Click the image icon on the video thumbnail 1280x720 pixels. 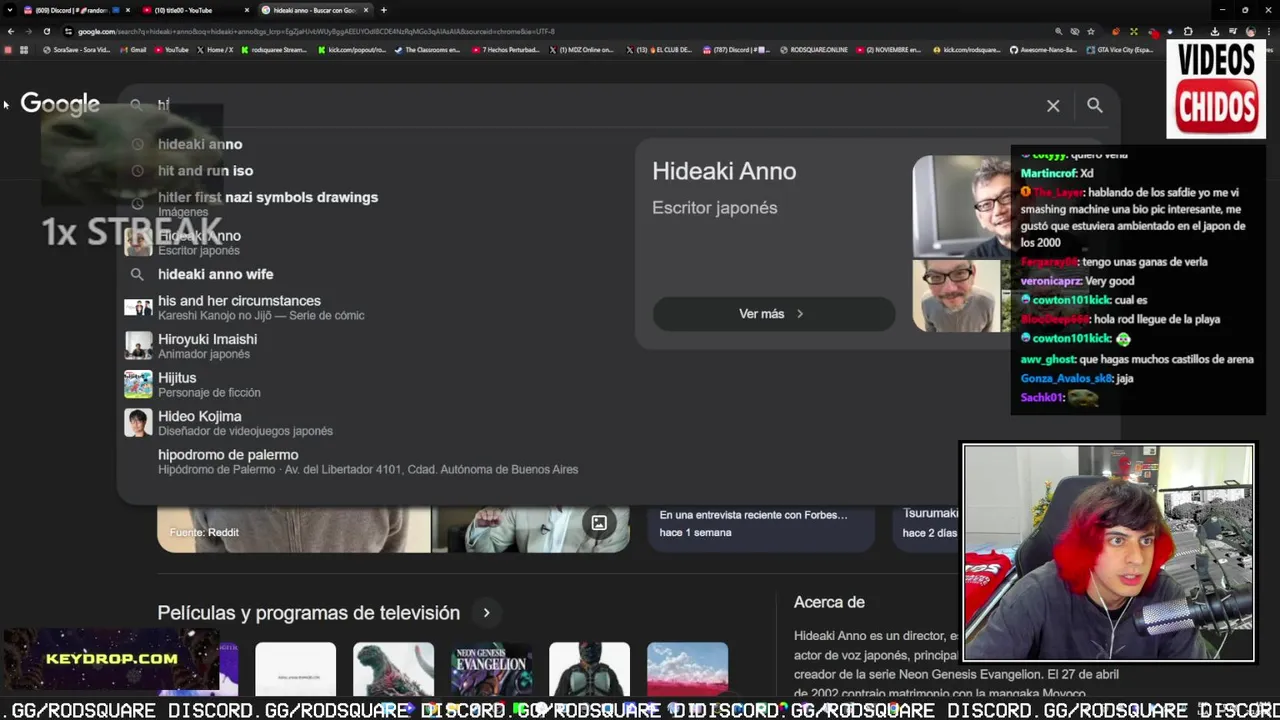pos(599,523)
